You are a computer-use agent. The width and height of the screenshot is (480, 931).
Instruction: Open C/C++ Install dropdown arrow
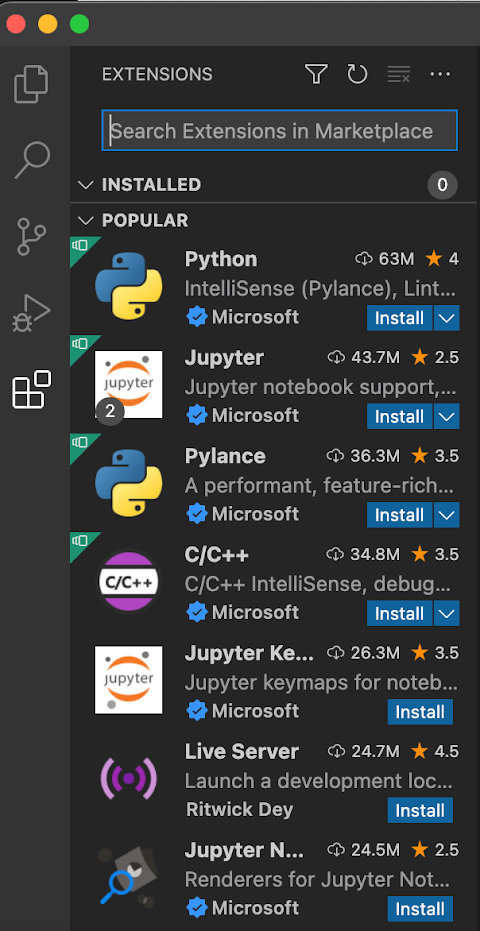pyautogui.click(x=447, y=613)
